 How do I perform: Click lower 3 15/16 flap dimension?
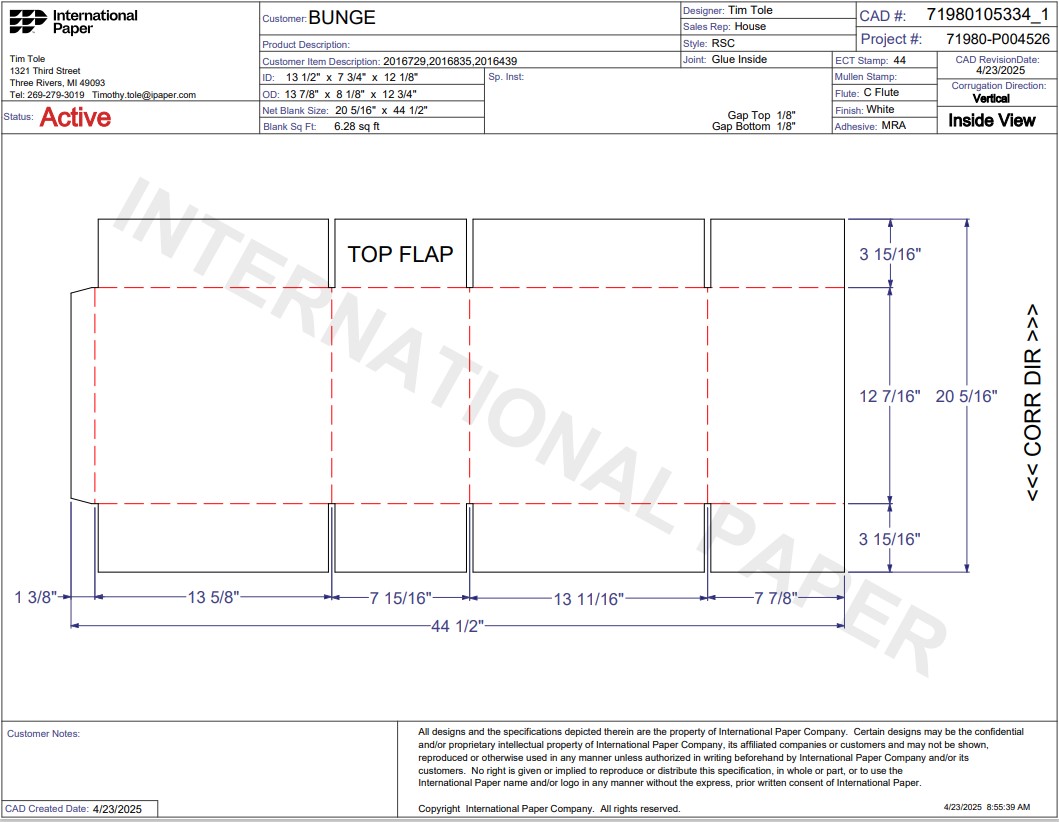tap(889, 539)
